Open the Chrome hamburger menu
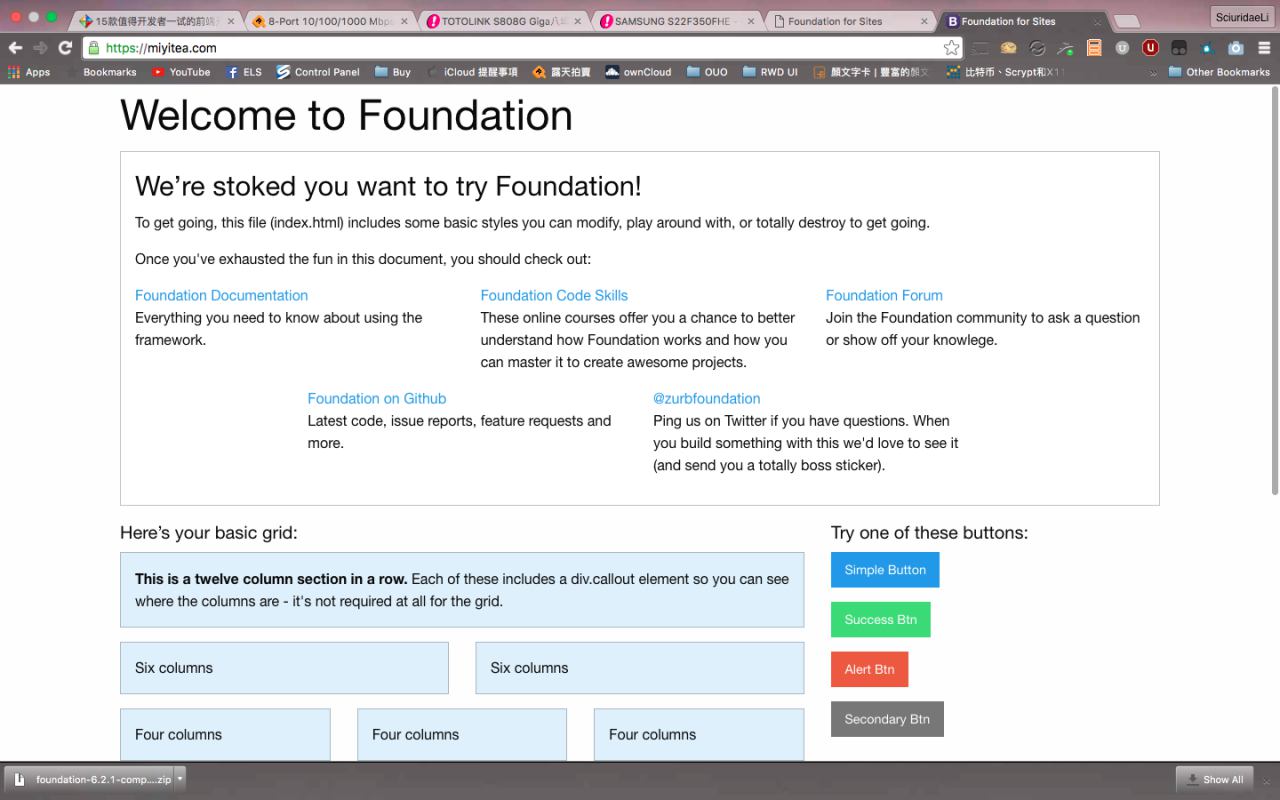 pyautogui.click(x=1265, y=47)
